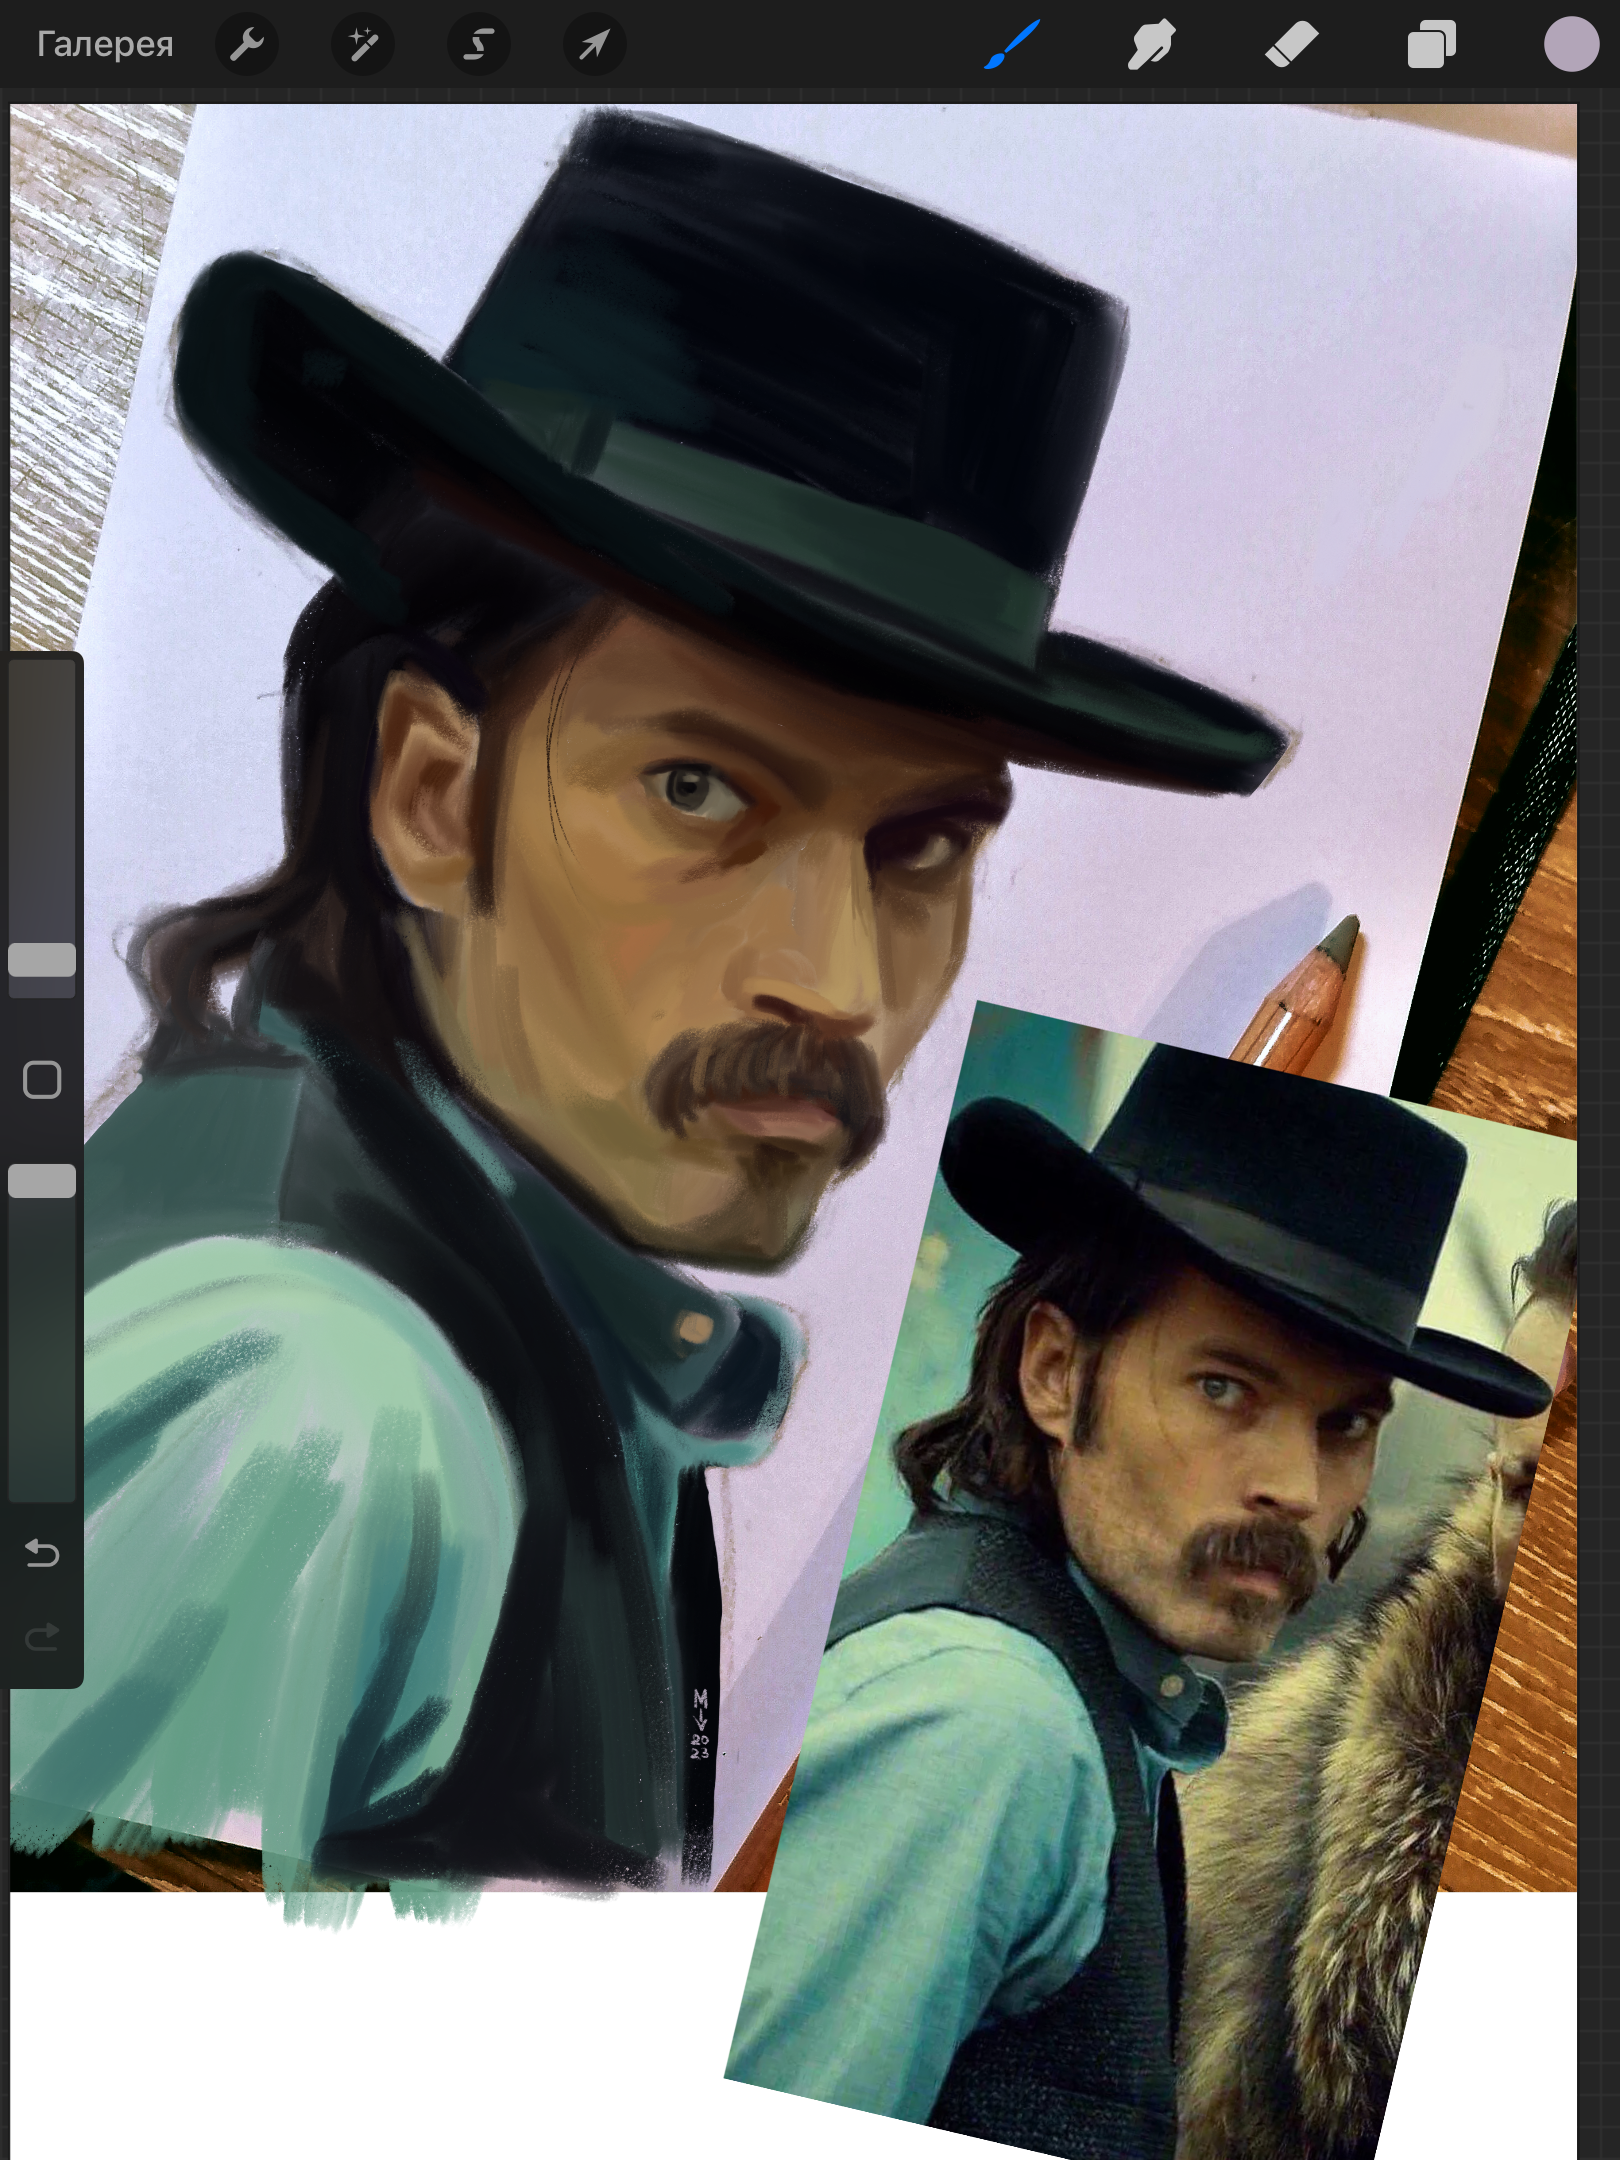Select the Smudge tool

1151,45
